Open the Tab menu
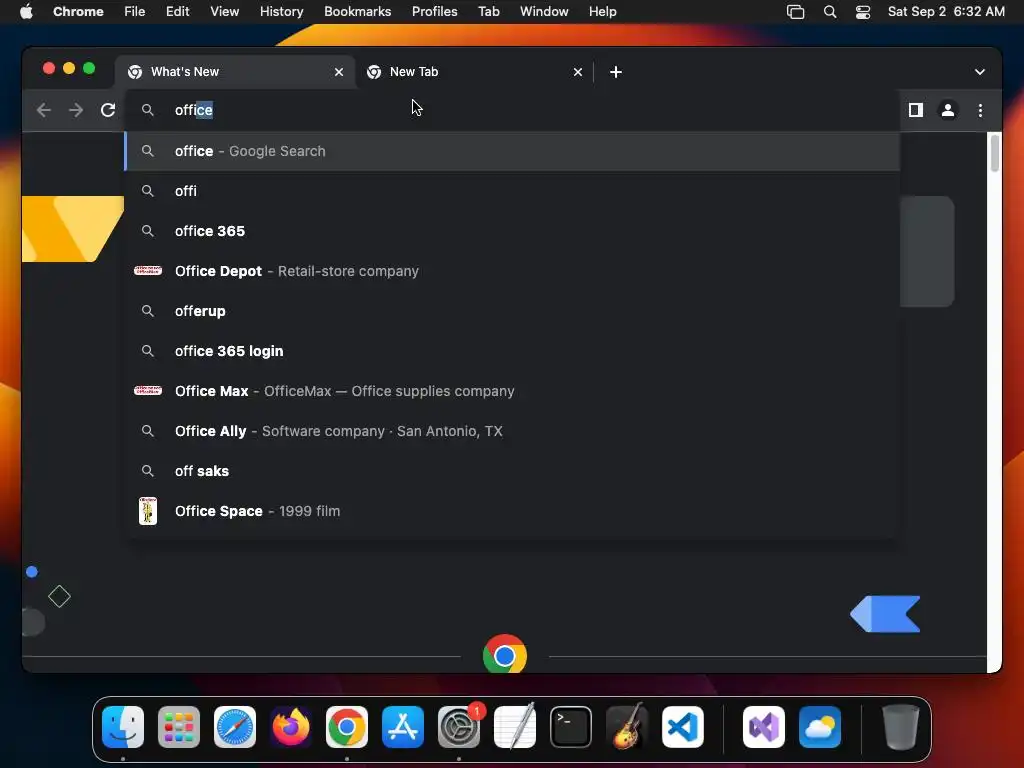Image resolution: width=1024 pixels, height=768 pixels. 488,12
